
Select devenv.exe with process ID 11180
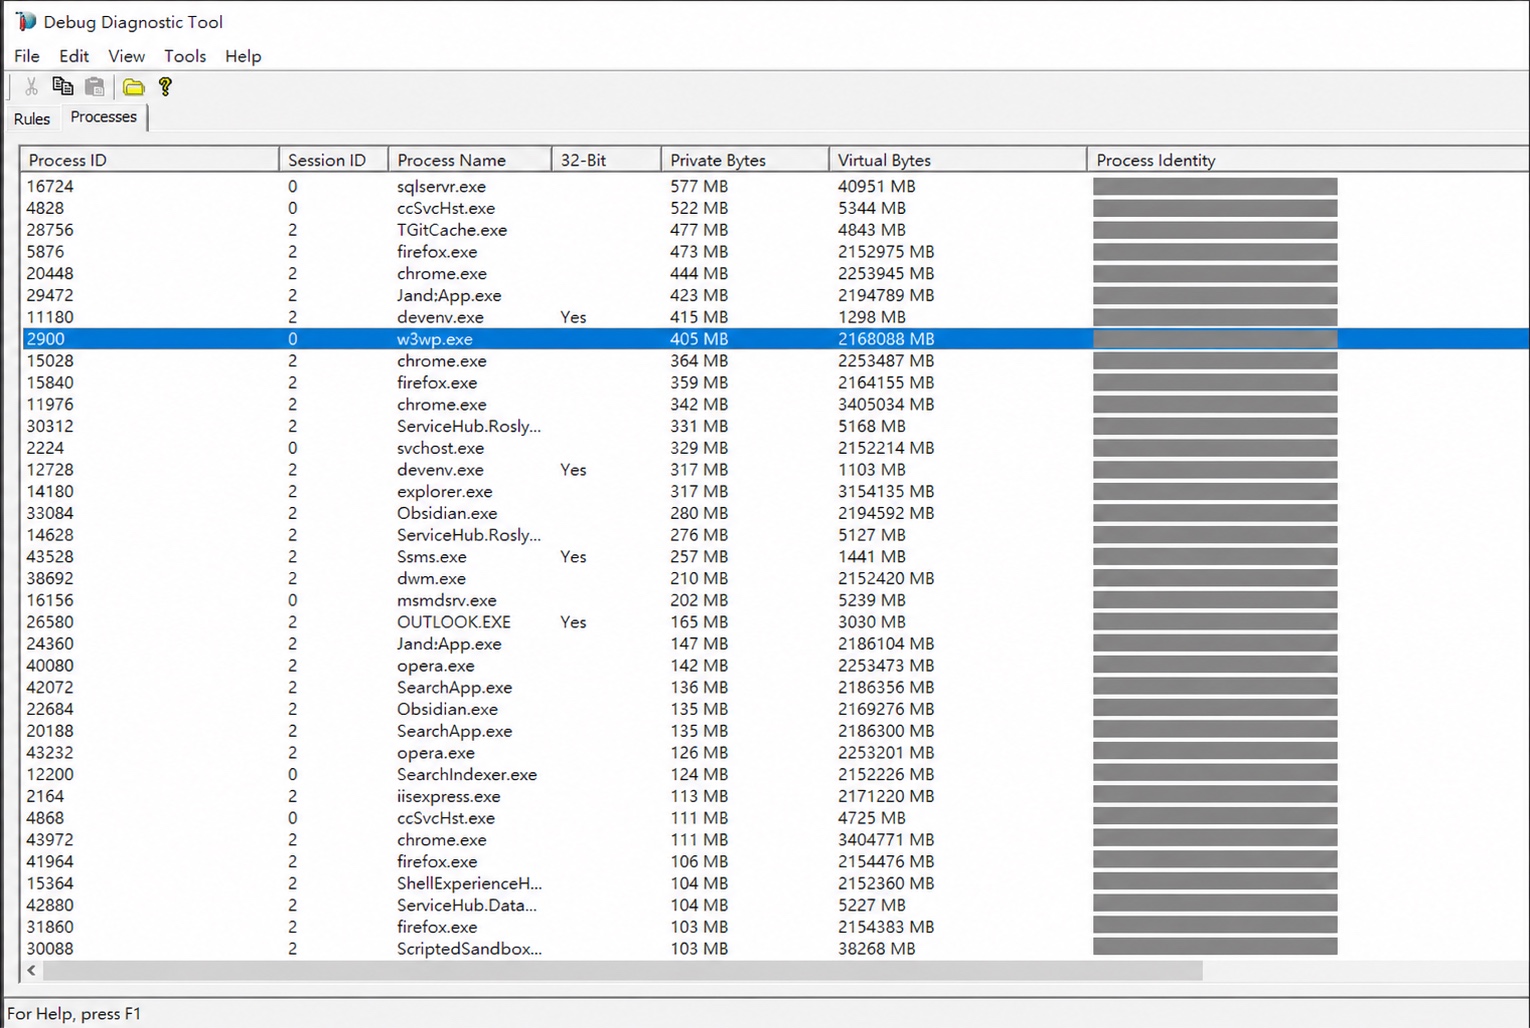pos(775,317)
